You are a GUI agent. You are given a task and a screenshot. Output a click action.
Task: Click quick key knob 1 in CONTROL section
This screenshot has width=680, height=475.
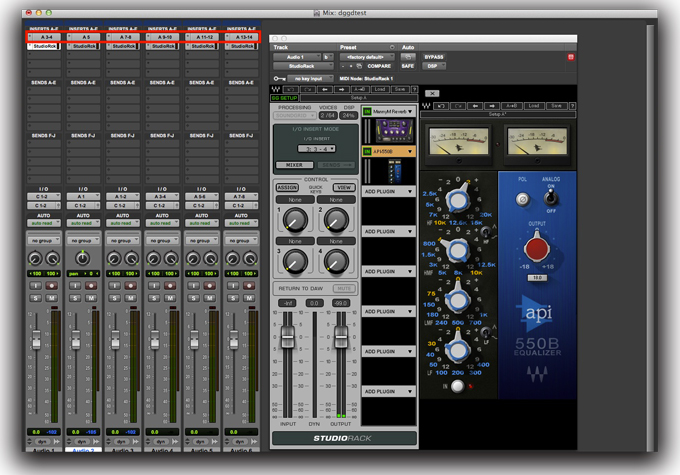(x=295, y=220)
